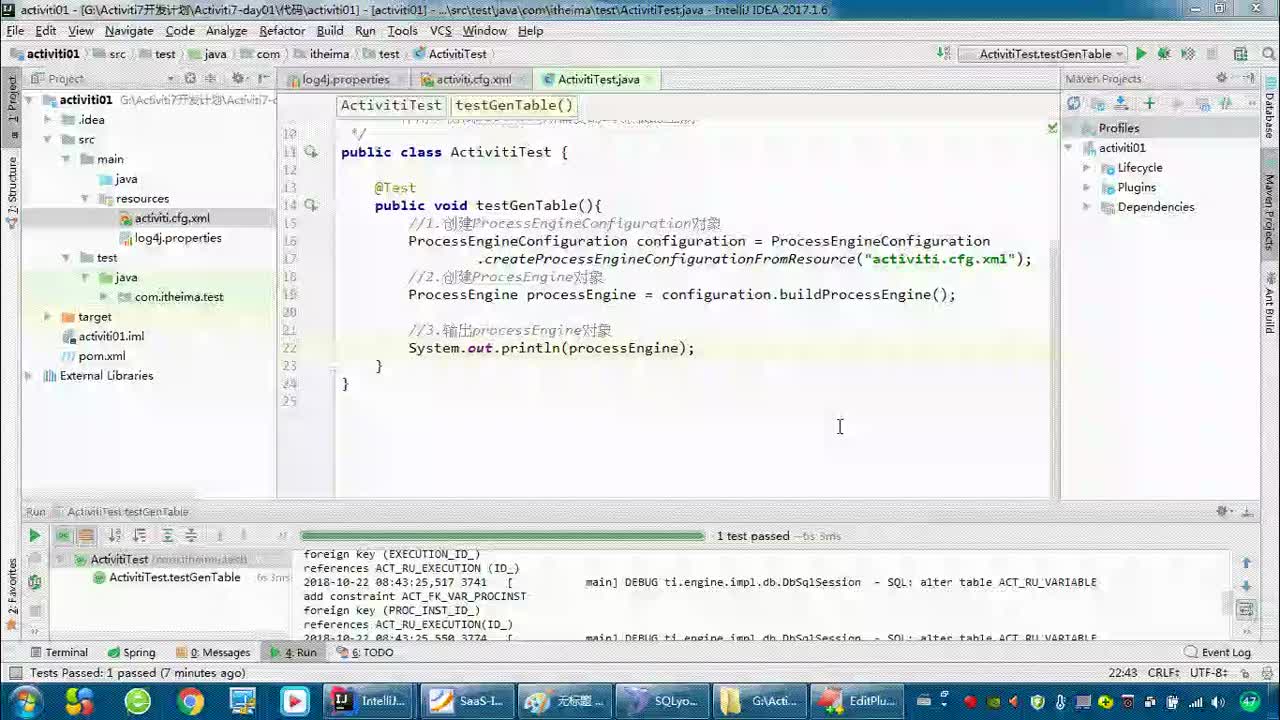
Task: Open Project Structure dialog icon
Action: coord(1241,54)
